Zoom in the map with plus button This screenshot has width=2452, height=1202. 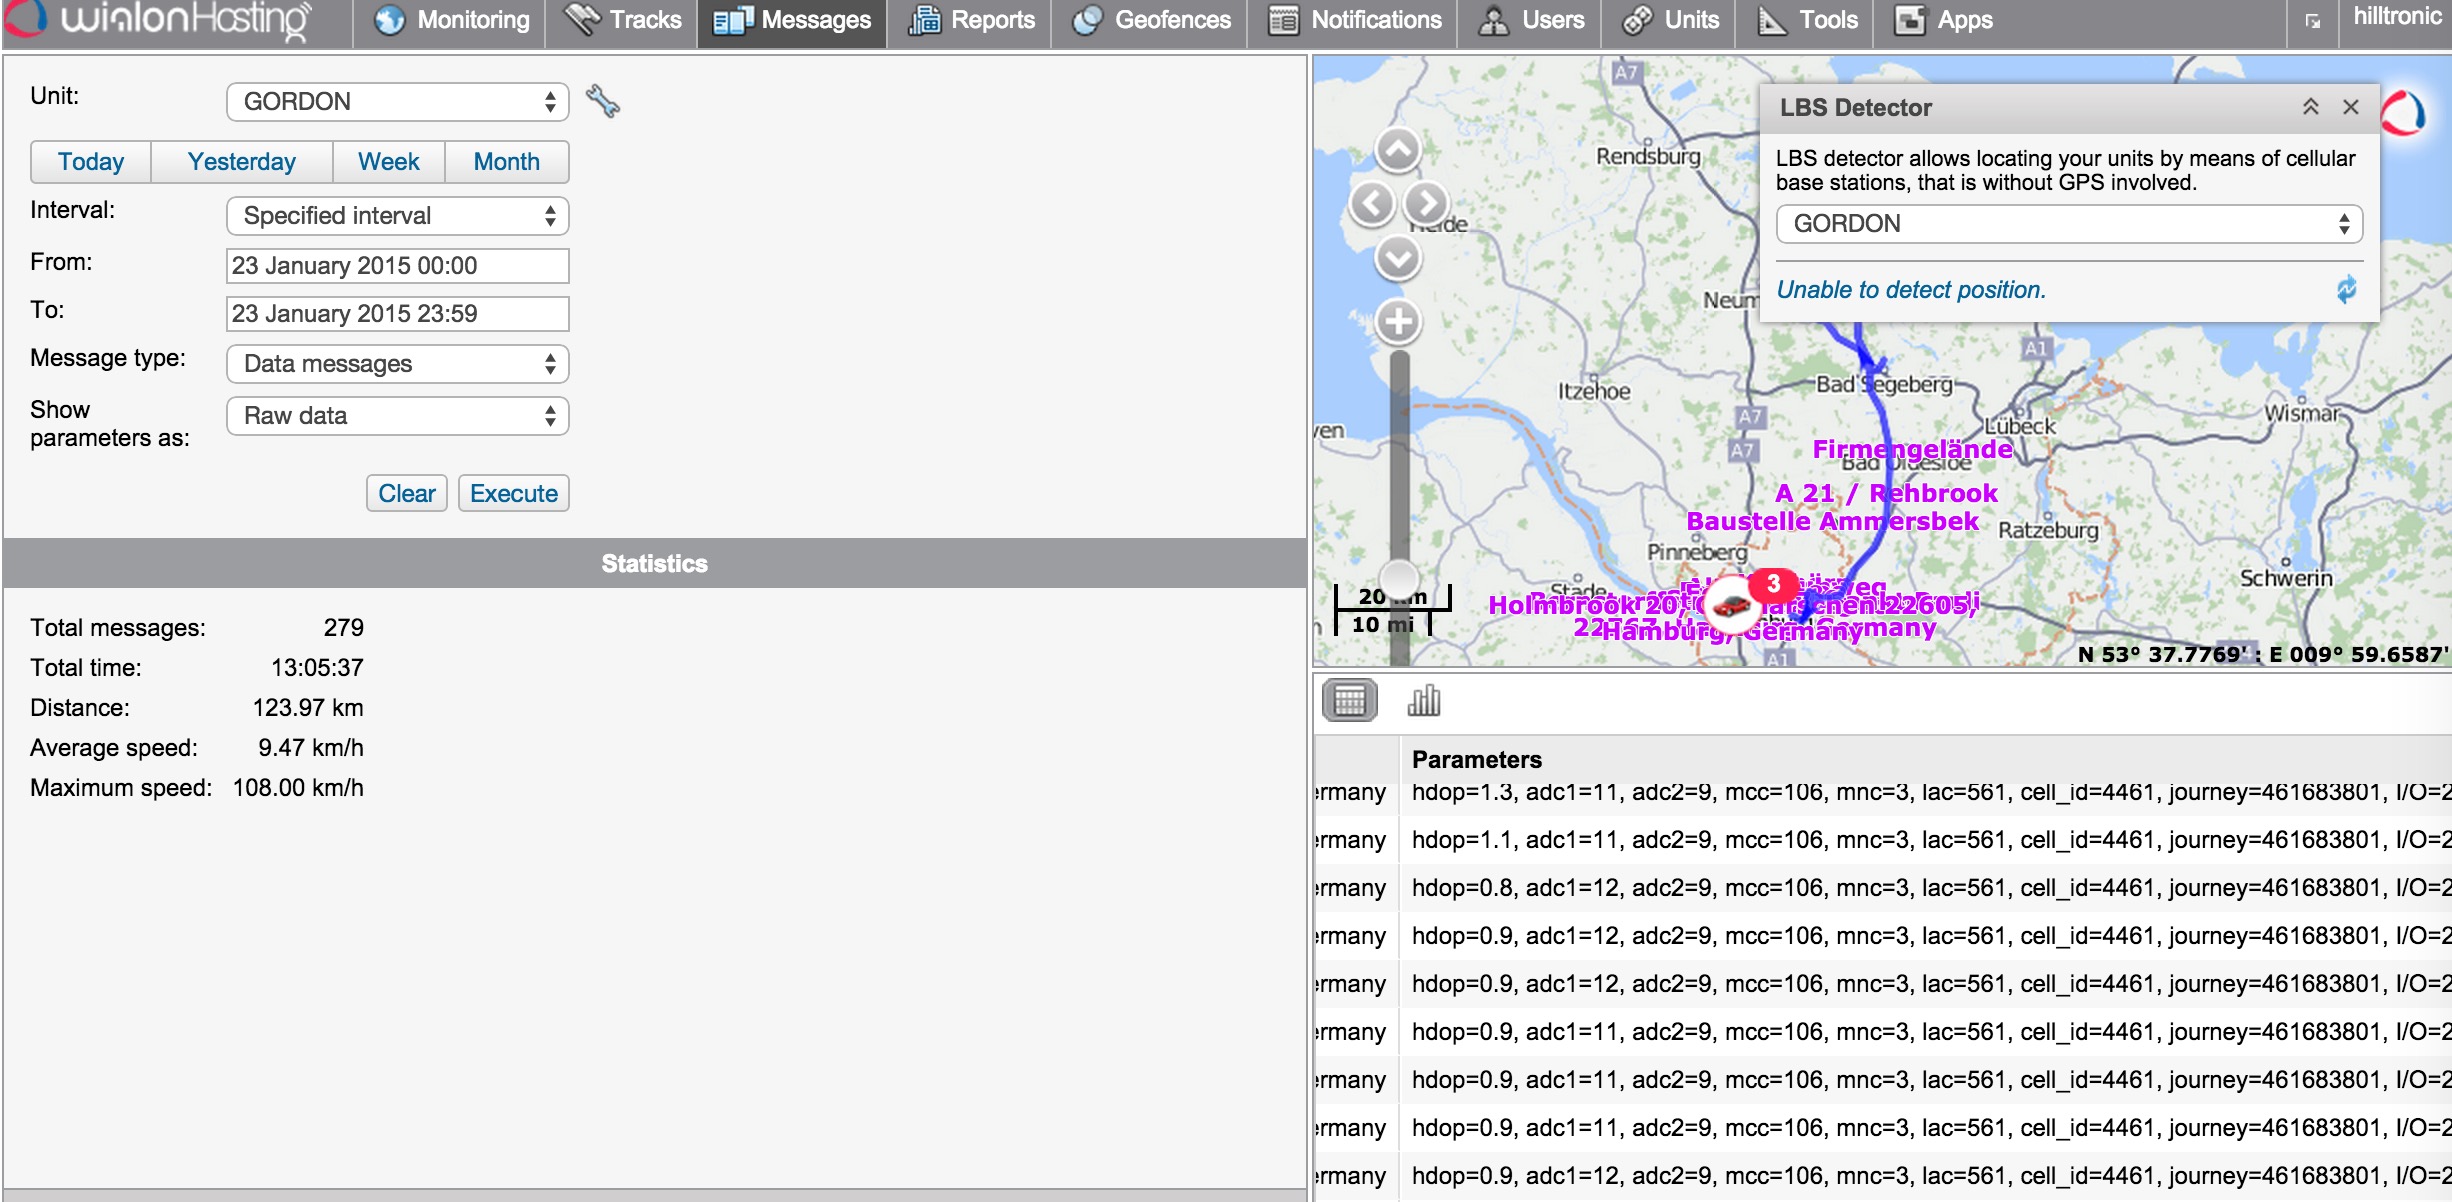point(1398,322)
